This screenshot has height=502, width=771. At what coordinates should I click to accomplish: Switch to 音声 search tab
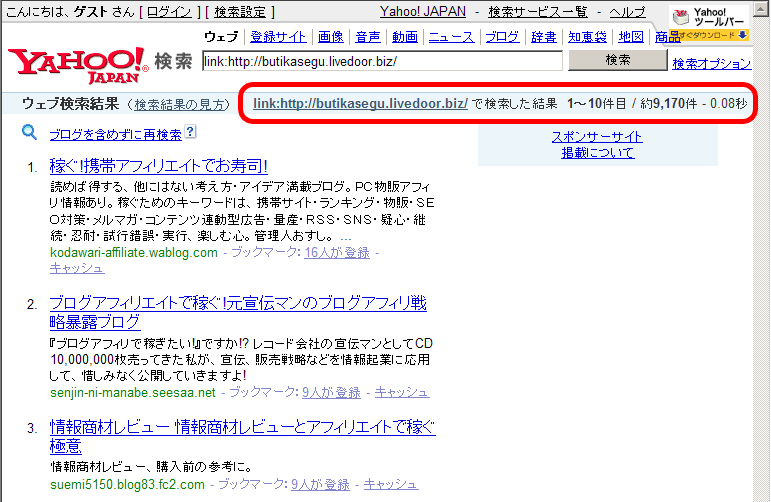pos(368,36)
